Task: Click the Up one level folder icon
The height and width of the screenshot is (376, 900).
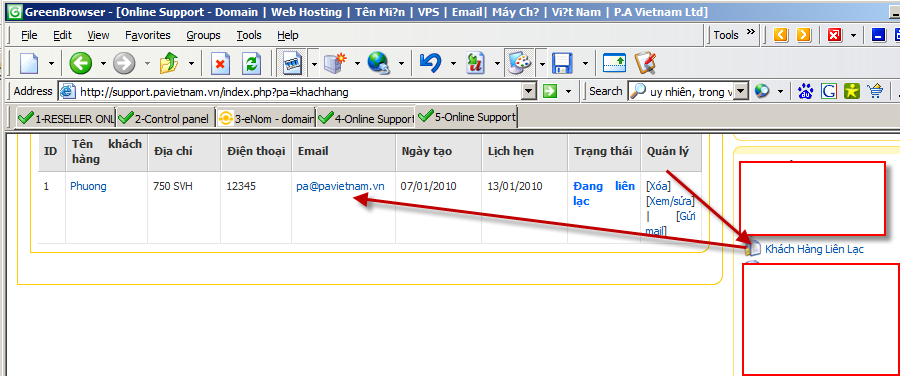Action: [x=169, y=63]
